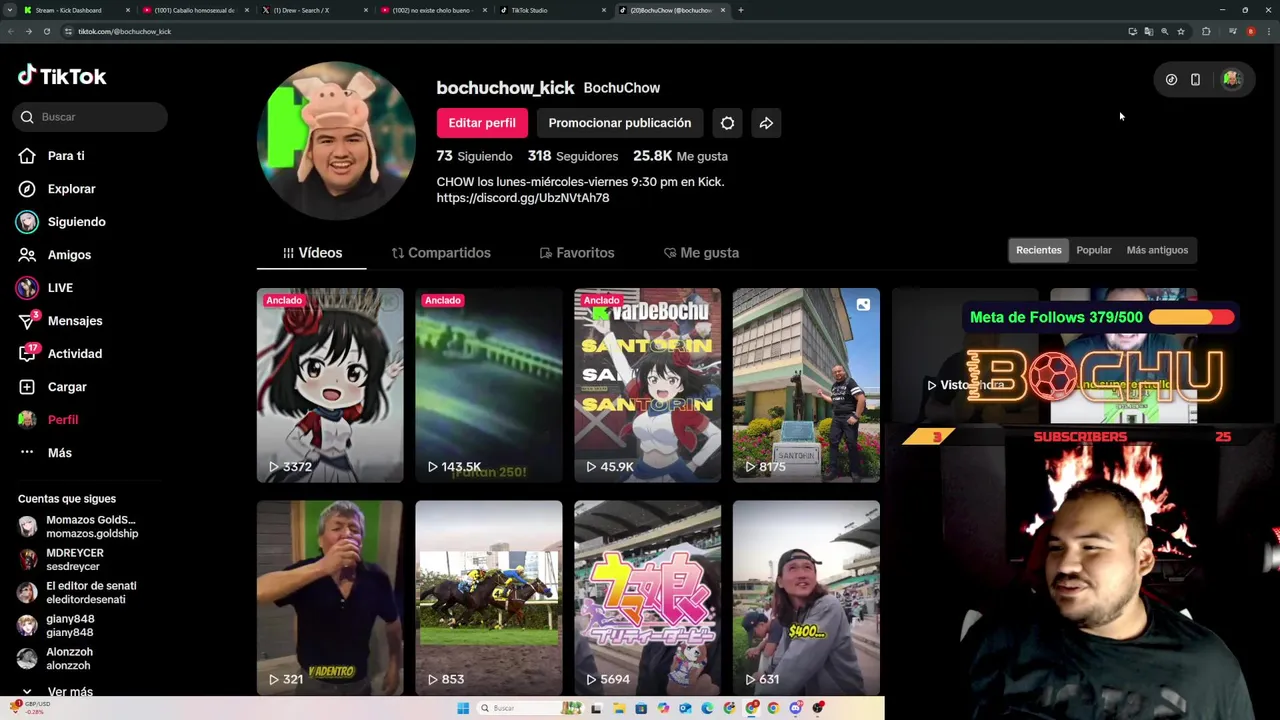Open Microsoft Edge from the taskbar
The image size is (1280, 720).
pyautogui.click(x=707, y=708)
